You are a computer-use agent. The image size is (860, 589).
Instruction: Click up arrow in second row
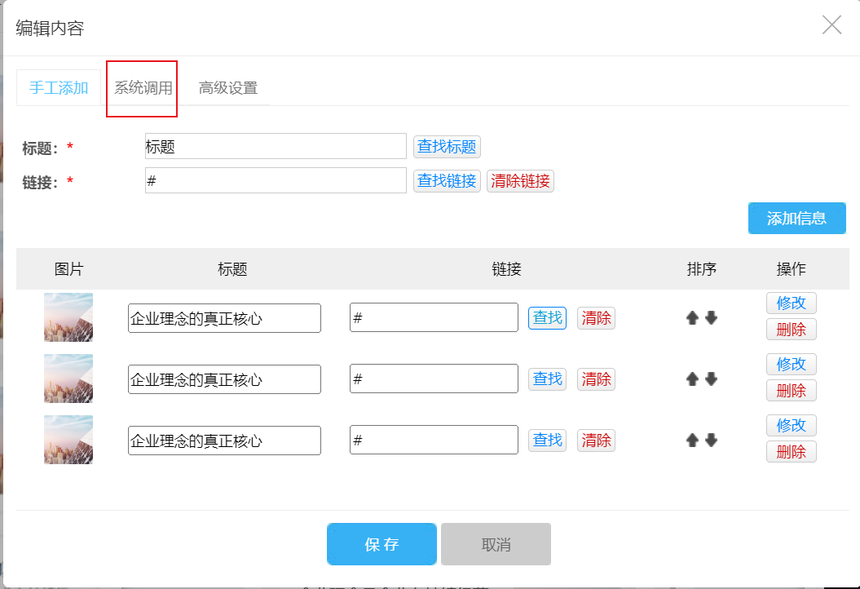pyautogui.click(x=692, y=379)
